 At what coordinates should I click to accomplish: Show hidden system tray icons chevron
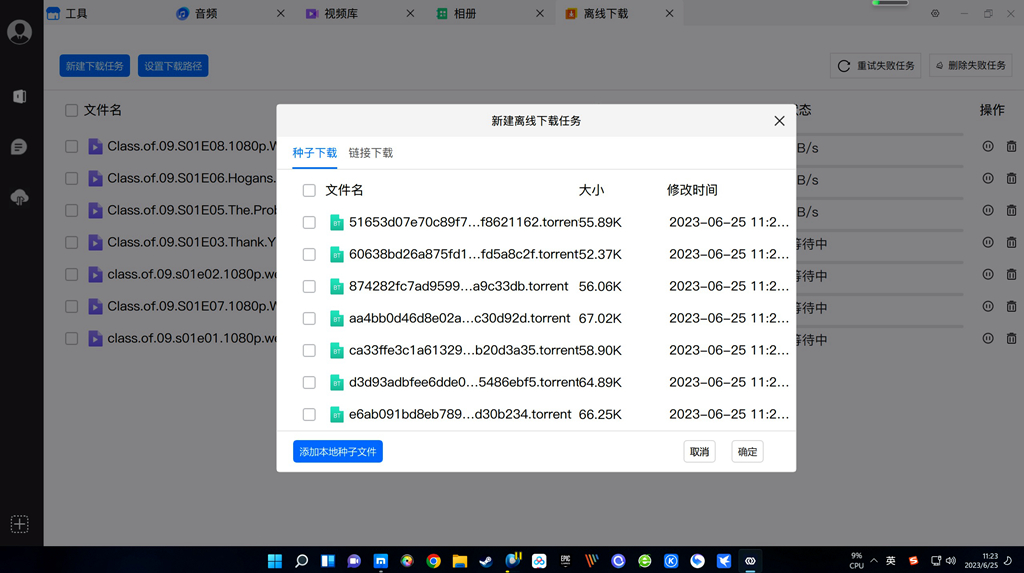(x=874, y=561)
